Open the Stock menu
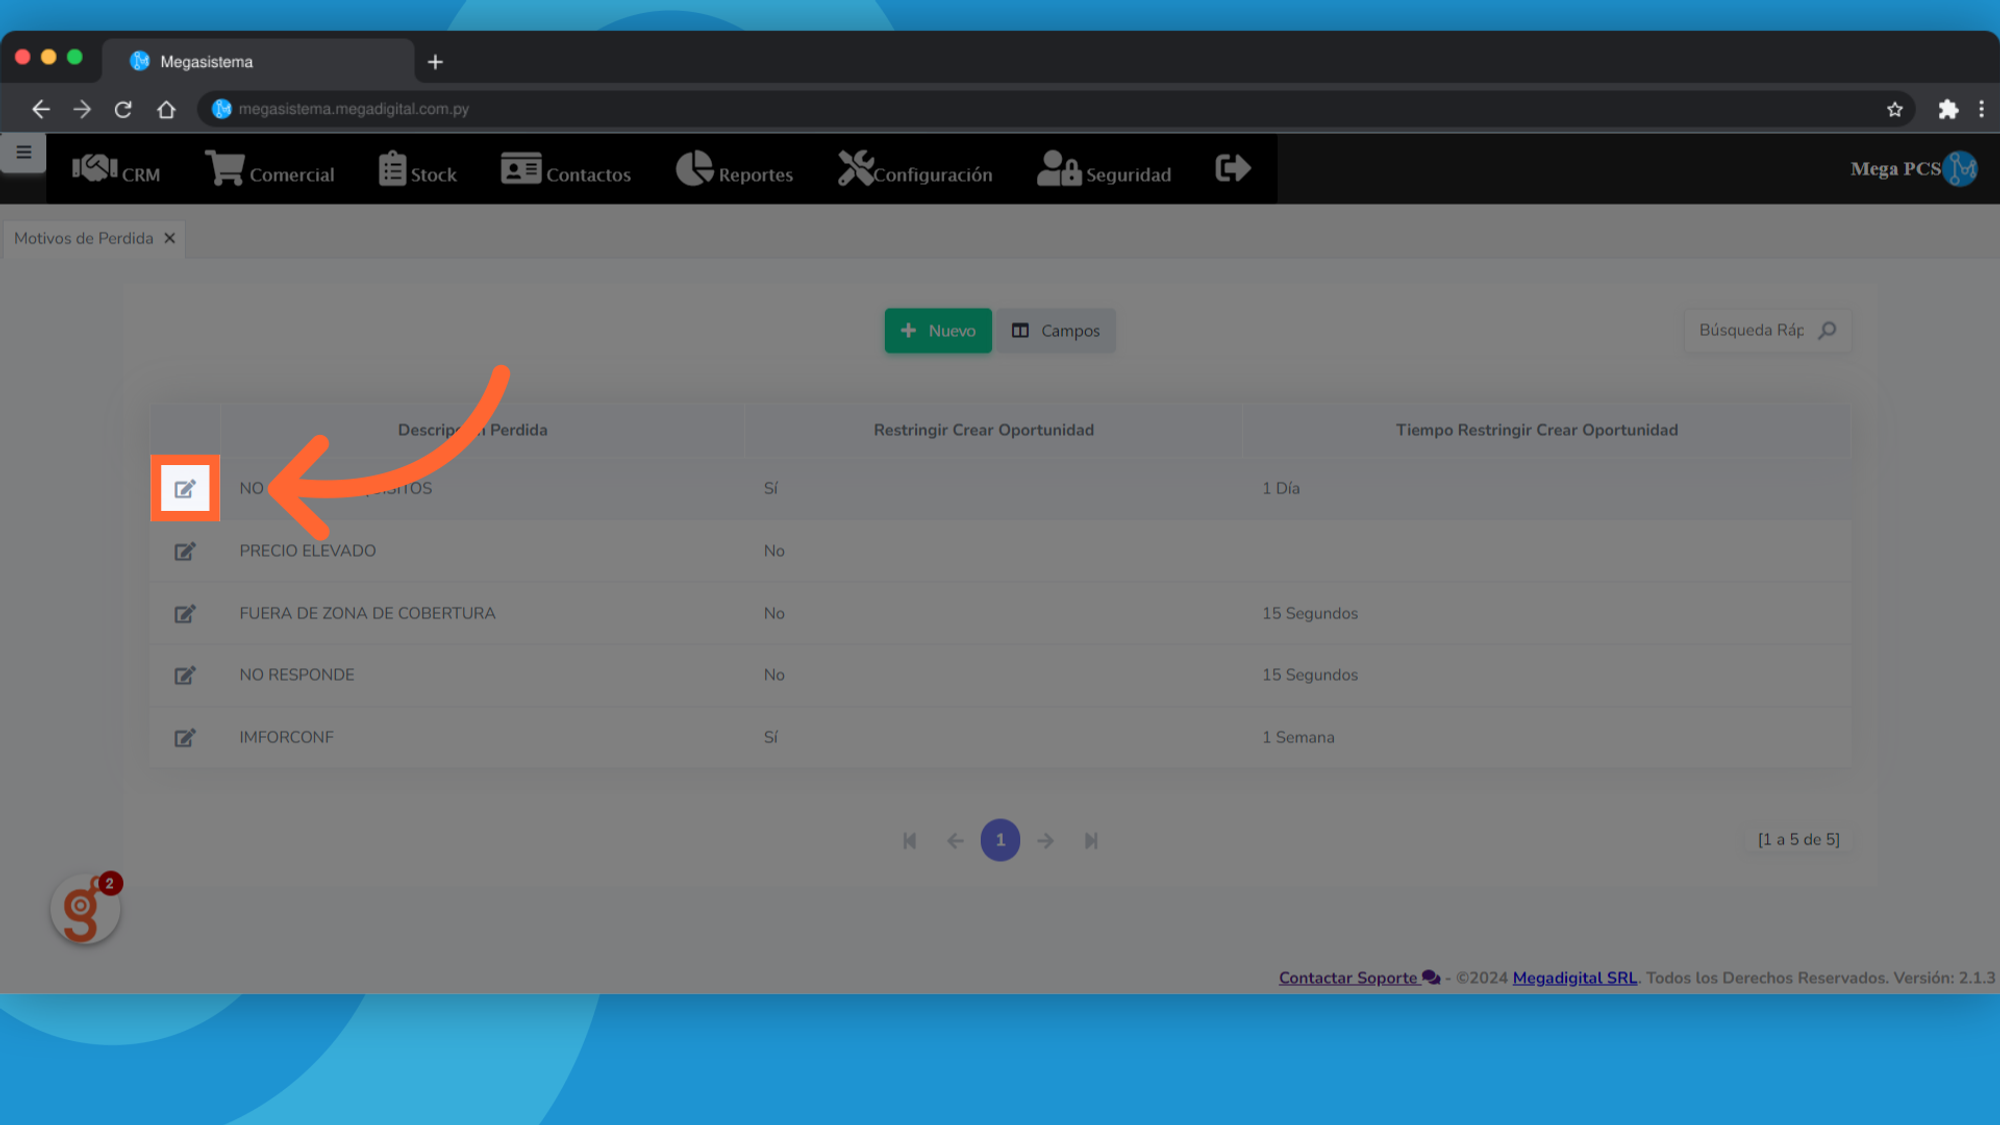 click(x=418, y=170)
